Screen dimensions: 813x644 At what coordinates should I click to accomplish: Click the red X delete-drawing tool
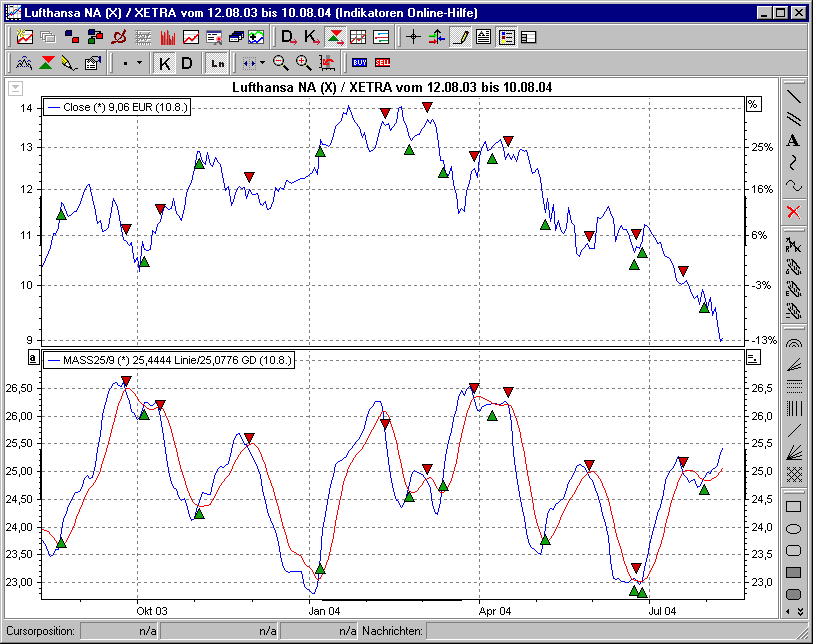[796, 210]
